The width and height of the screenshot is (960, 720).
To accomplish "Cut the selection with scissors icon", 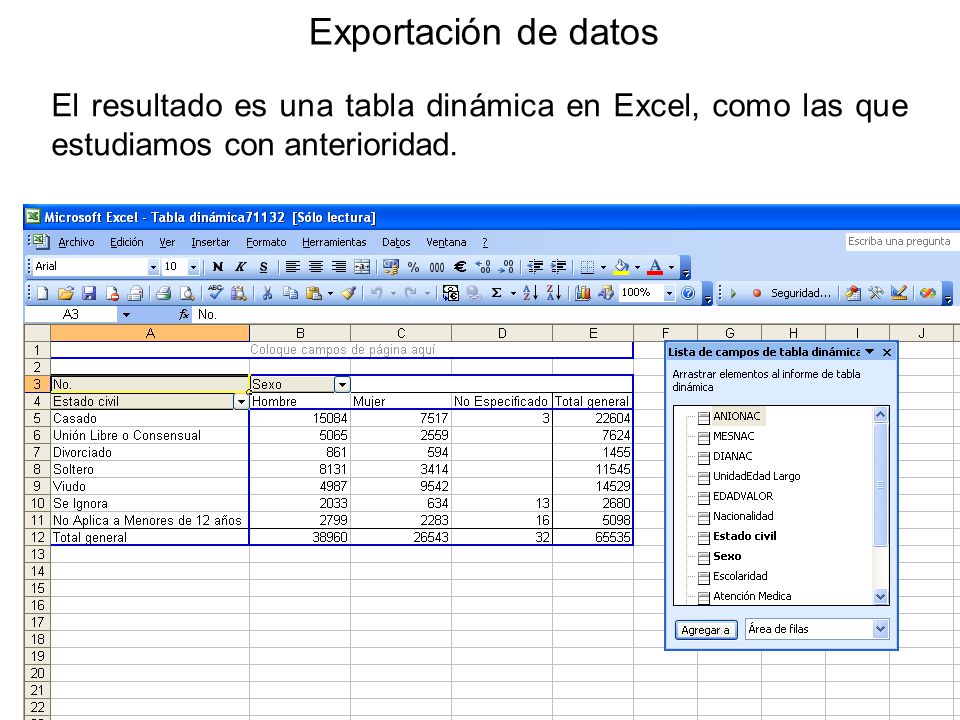I will 267,293.
